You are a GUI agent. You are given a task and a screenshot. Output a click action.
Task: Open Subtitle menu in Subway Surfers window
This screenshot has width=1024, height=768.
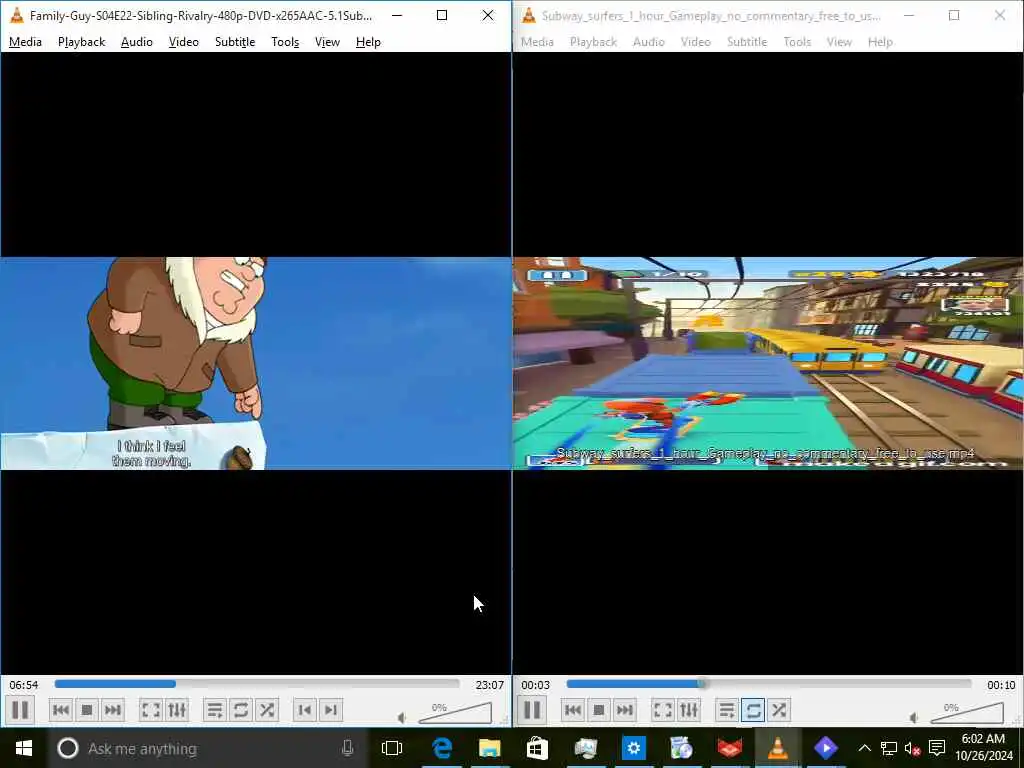pos(747,42)
